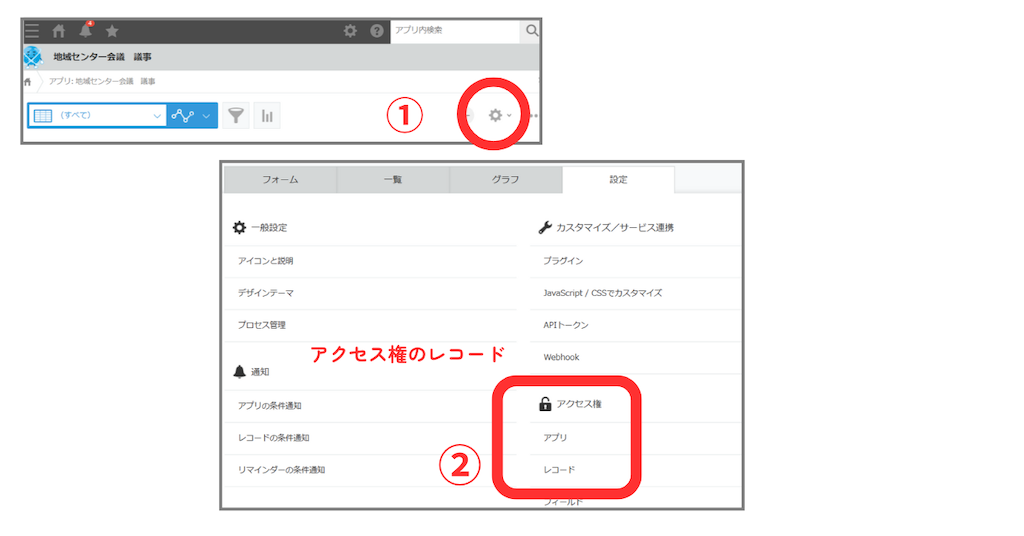This screenshot has height=536, width=1024.
Task: Open the help question mark icon
Action: pos(377,31)
